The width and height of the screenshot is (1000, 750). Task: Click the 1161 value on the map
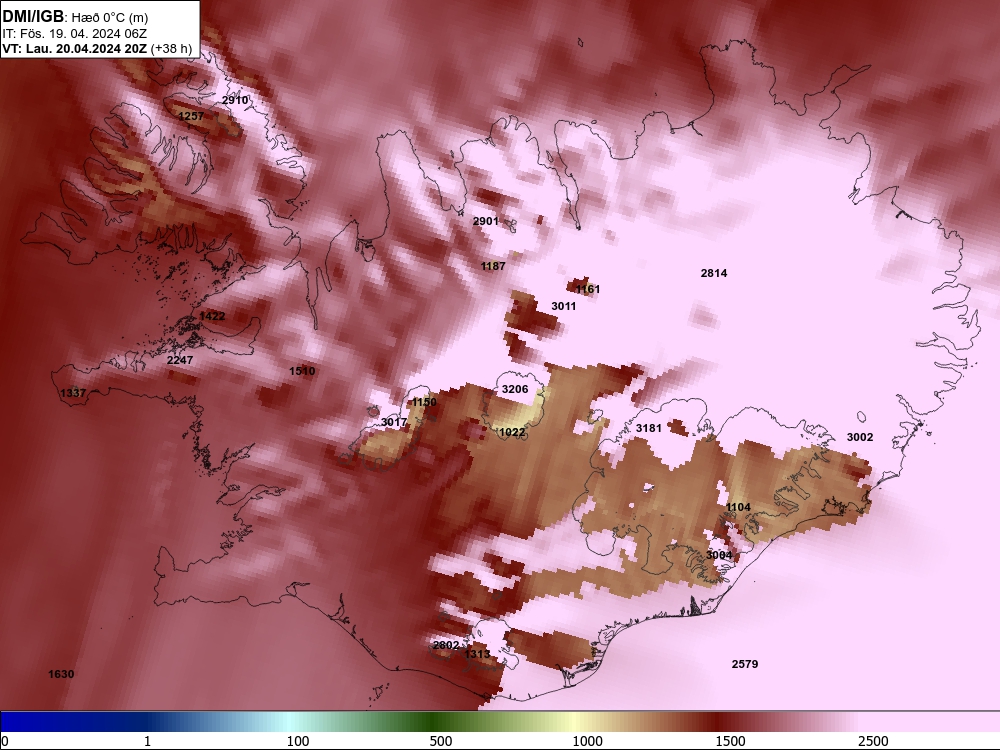click(x=587, y=290)
